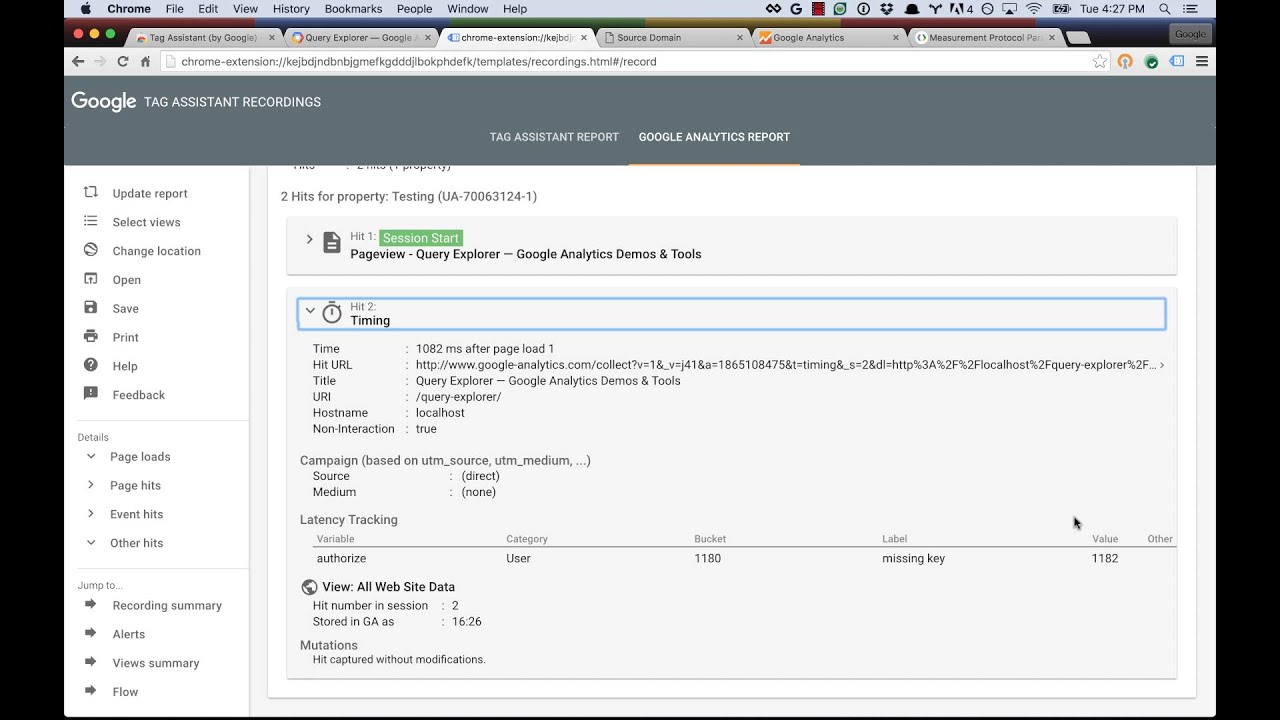Screen dimensions: 1280x720
Task: Click the pageview document icon in Hit 1
Action: tap(332, 243)
